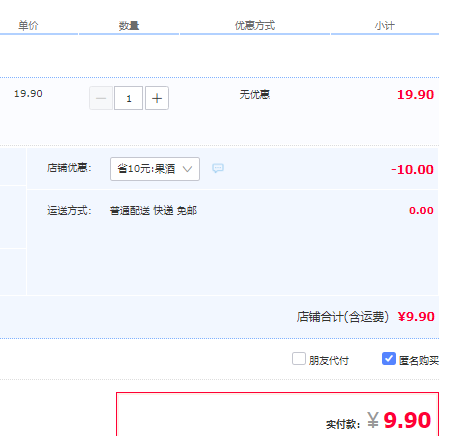Click the chevron arrow in the store discount dropdown
462x436 pixels.
tap(187, 169)
